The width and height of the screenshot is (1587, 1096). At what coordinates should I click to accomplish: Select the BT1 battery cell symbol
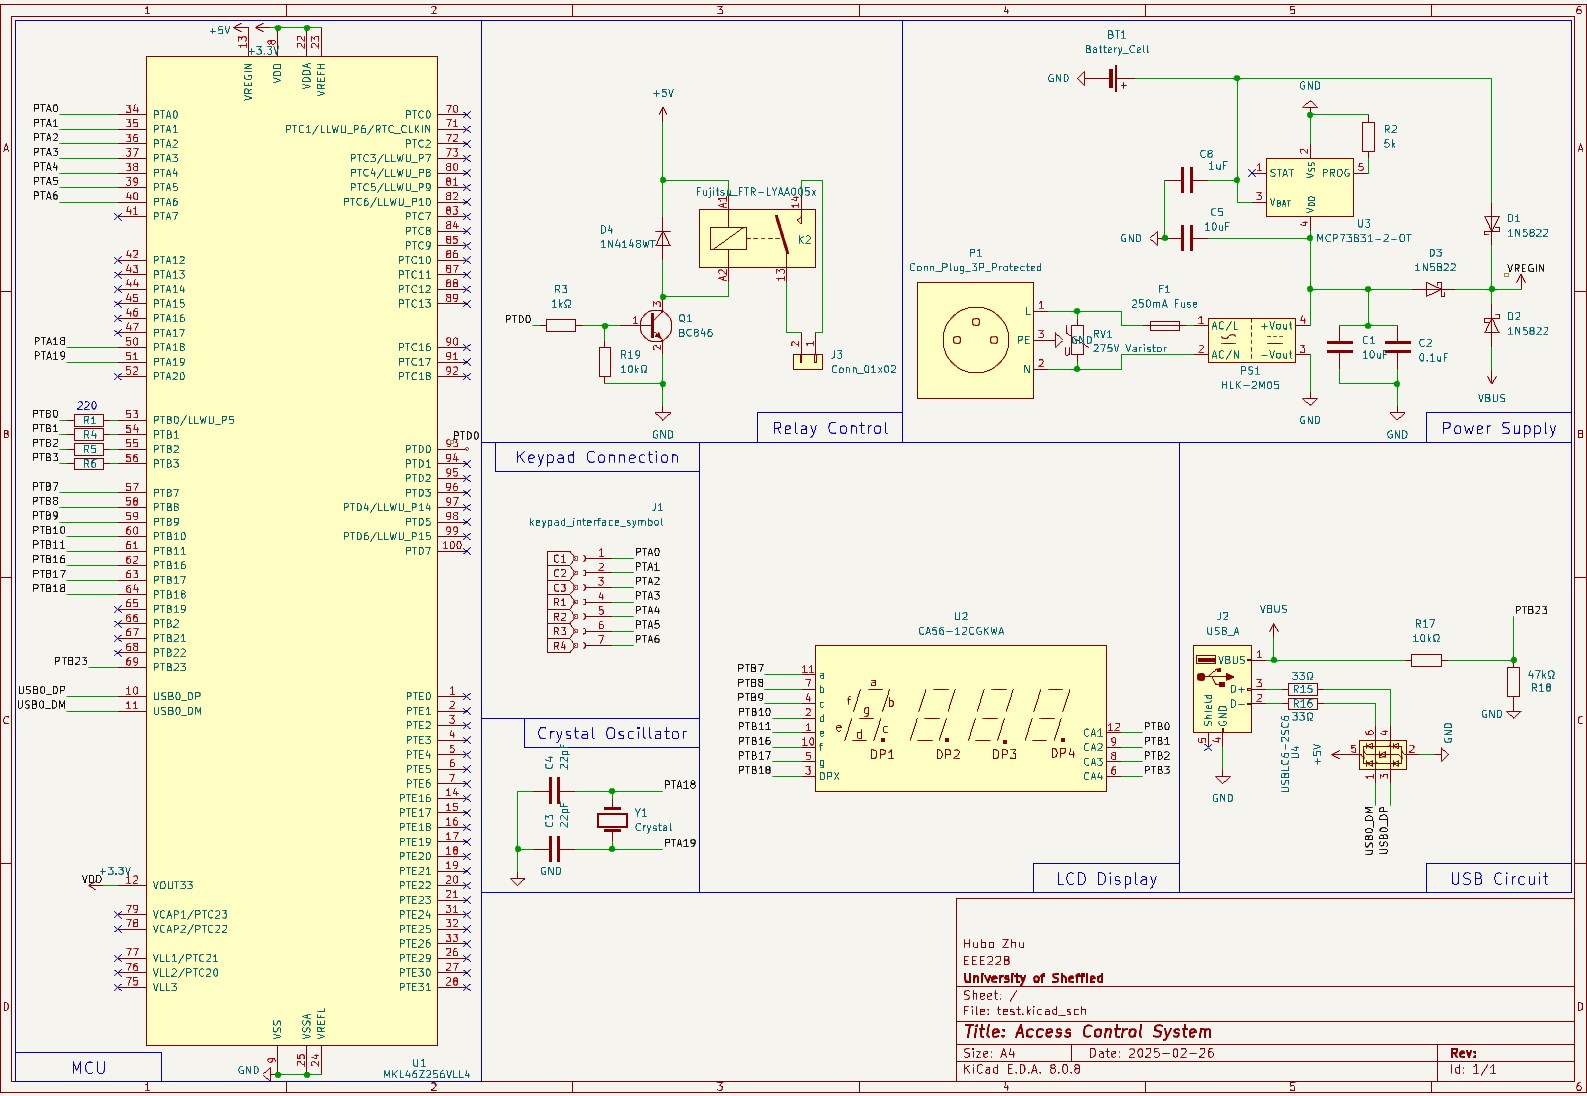coord(1116,78)
